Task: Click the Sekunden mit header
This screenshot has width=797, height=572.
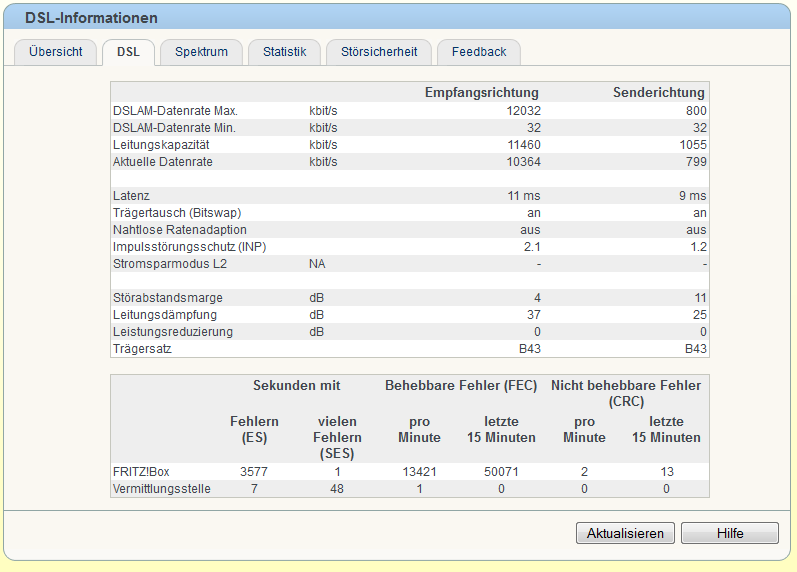Action: click(x=297, y=385)
